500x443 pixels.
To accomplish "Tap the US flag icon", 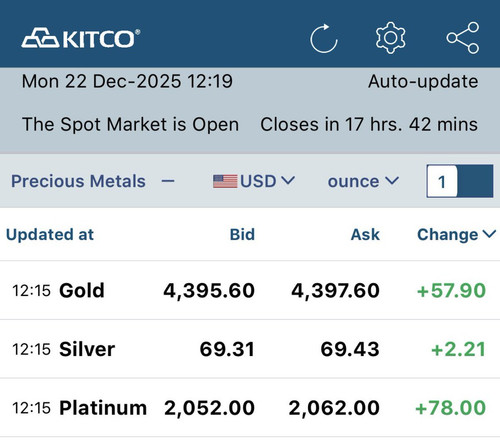I will pos(225,181).
